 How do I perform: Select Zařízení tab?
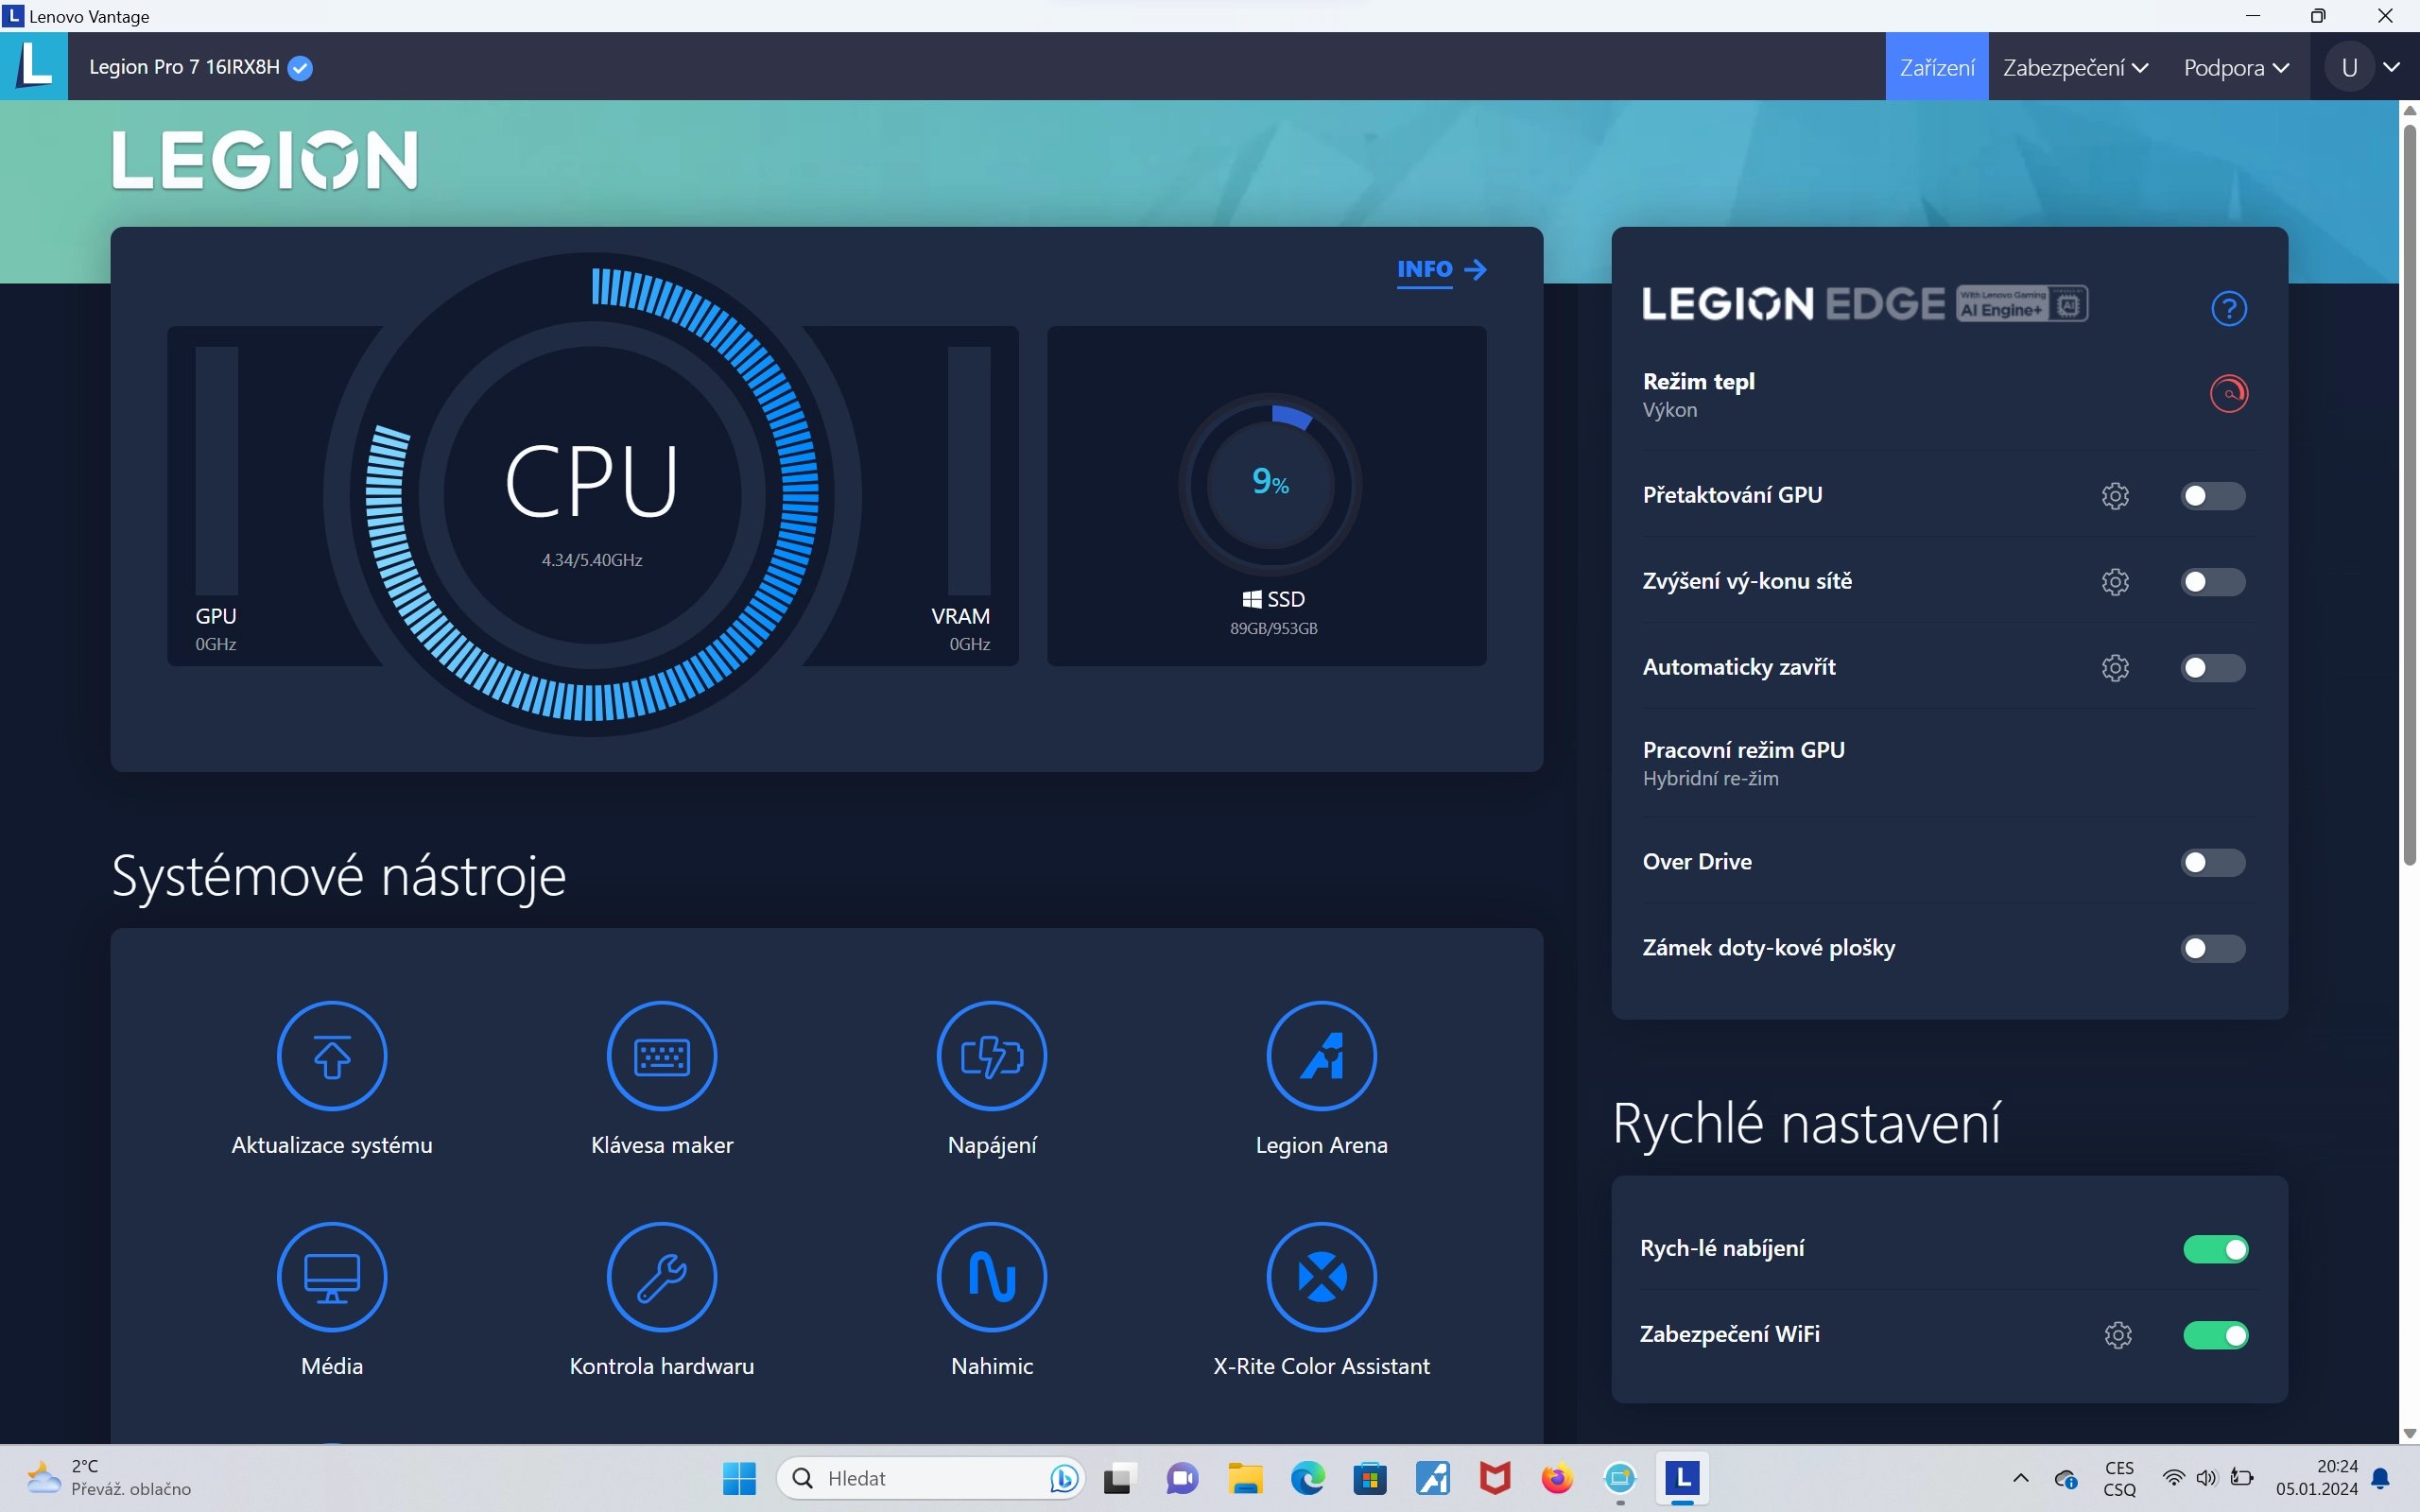click(x=1936, y=67)
